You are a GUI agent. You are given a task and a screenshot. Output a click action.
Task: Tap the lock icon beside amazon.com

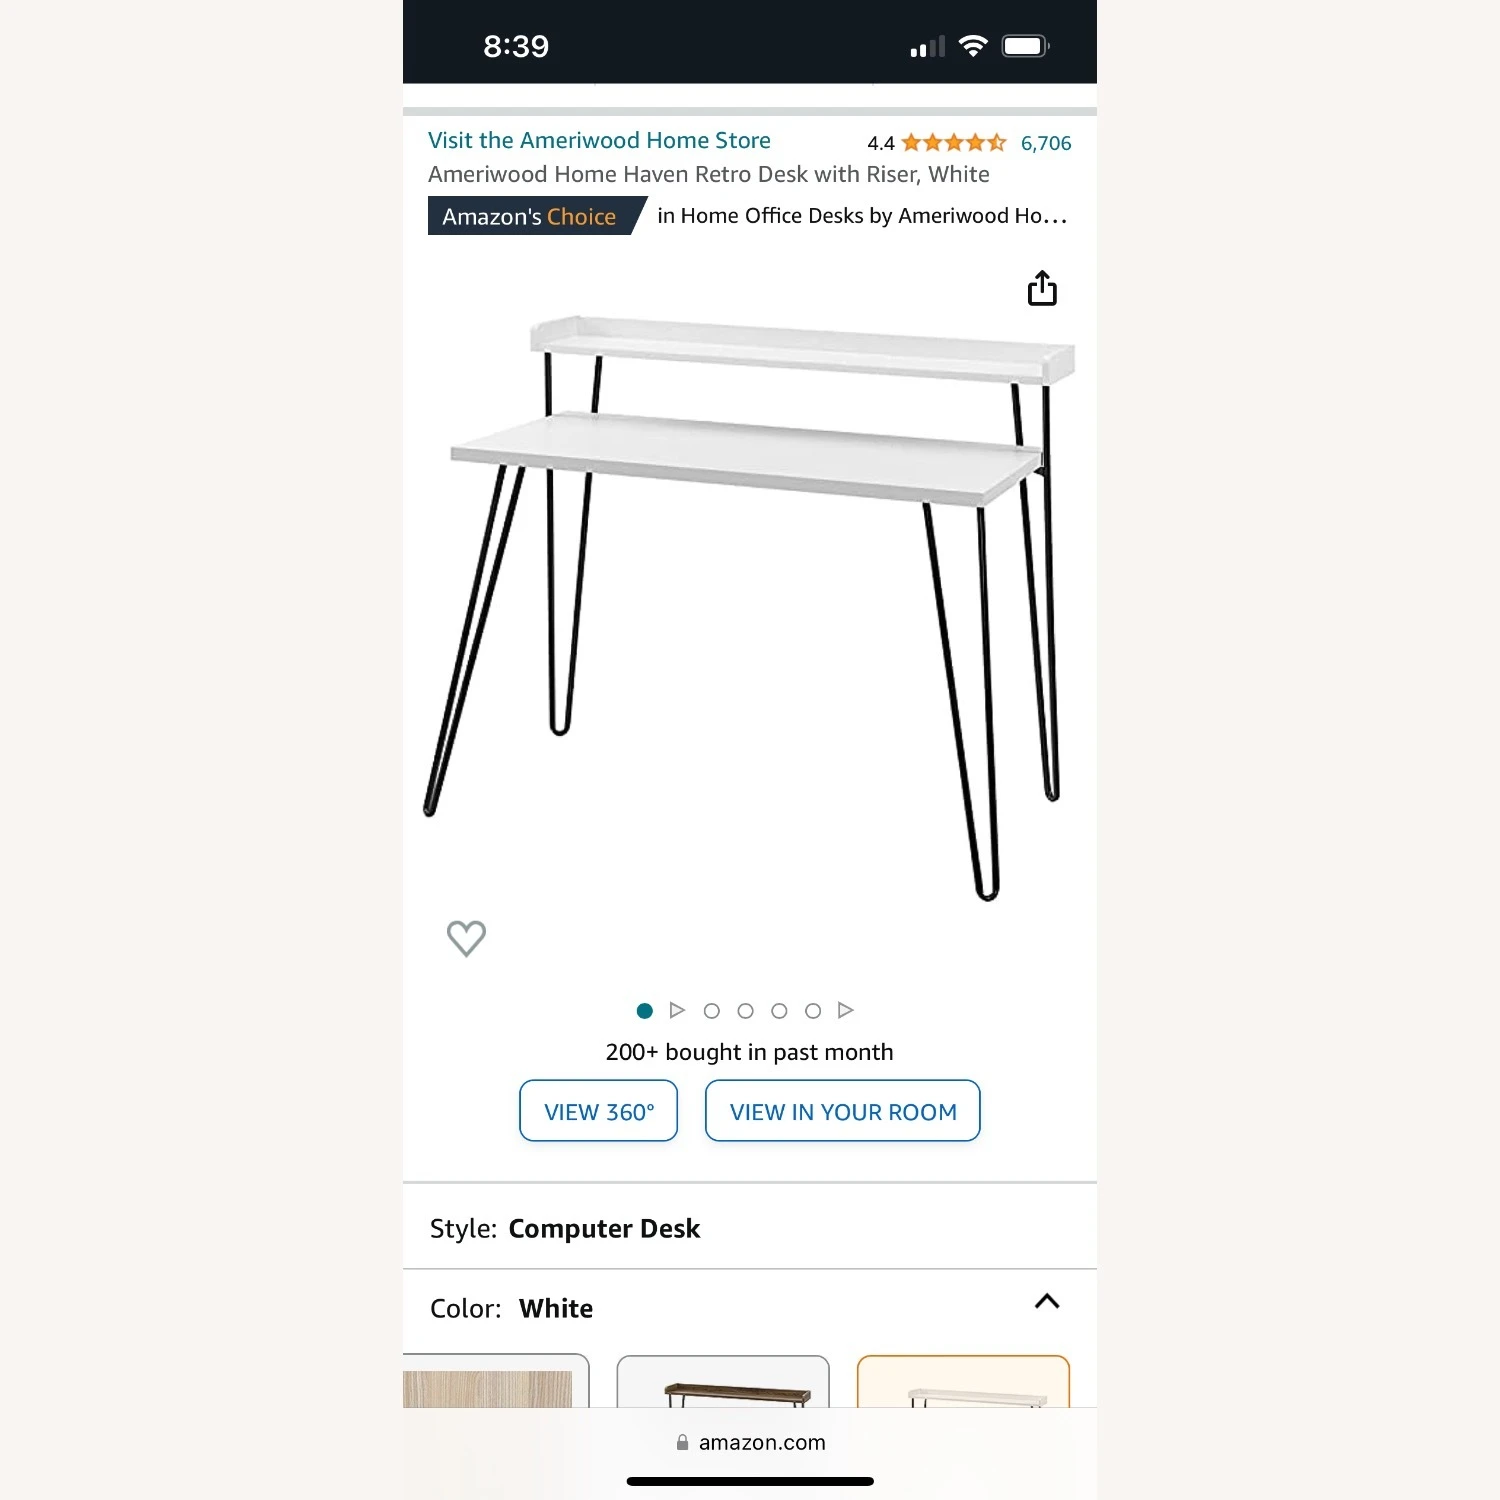click(x=682, y=1442)
